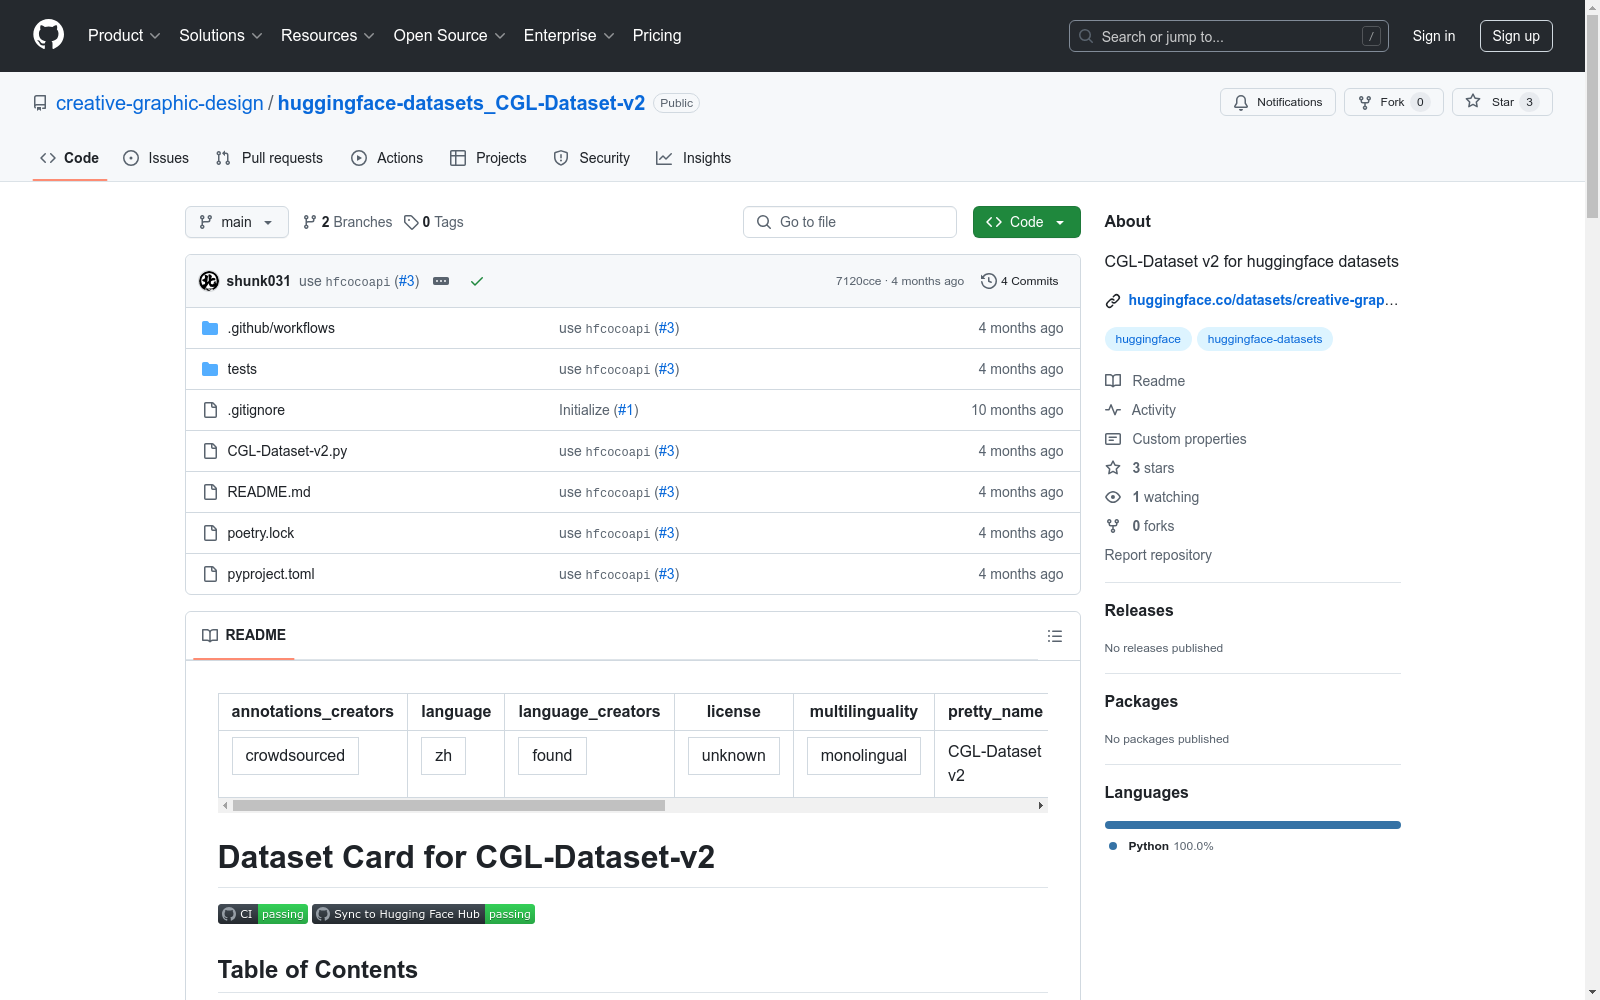Open the huggingface-datasets_CGL-Dataset-v2 repository link
This screenshot has width=1600, height=1000.
pos(461,103)
